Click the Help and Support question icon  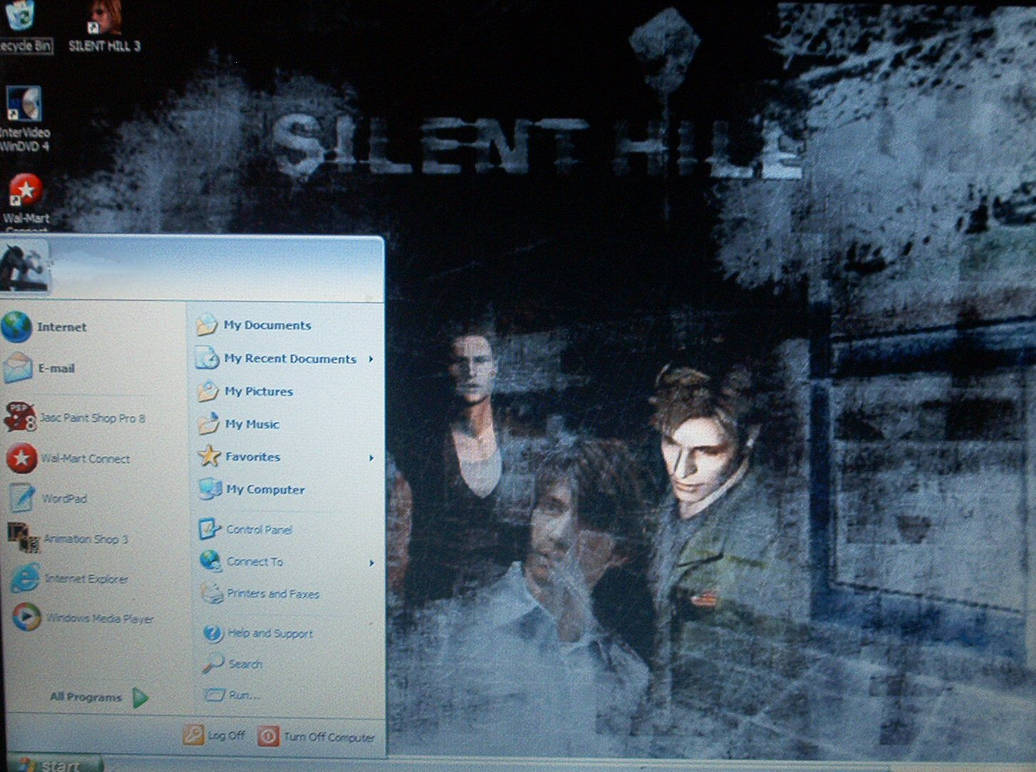(213, 633)
